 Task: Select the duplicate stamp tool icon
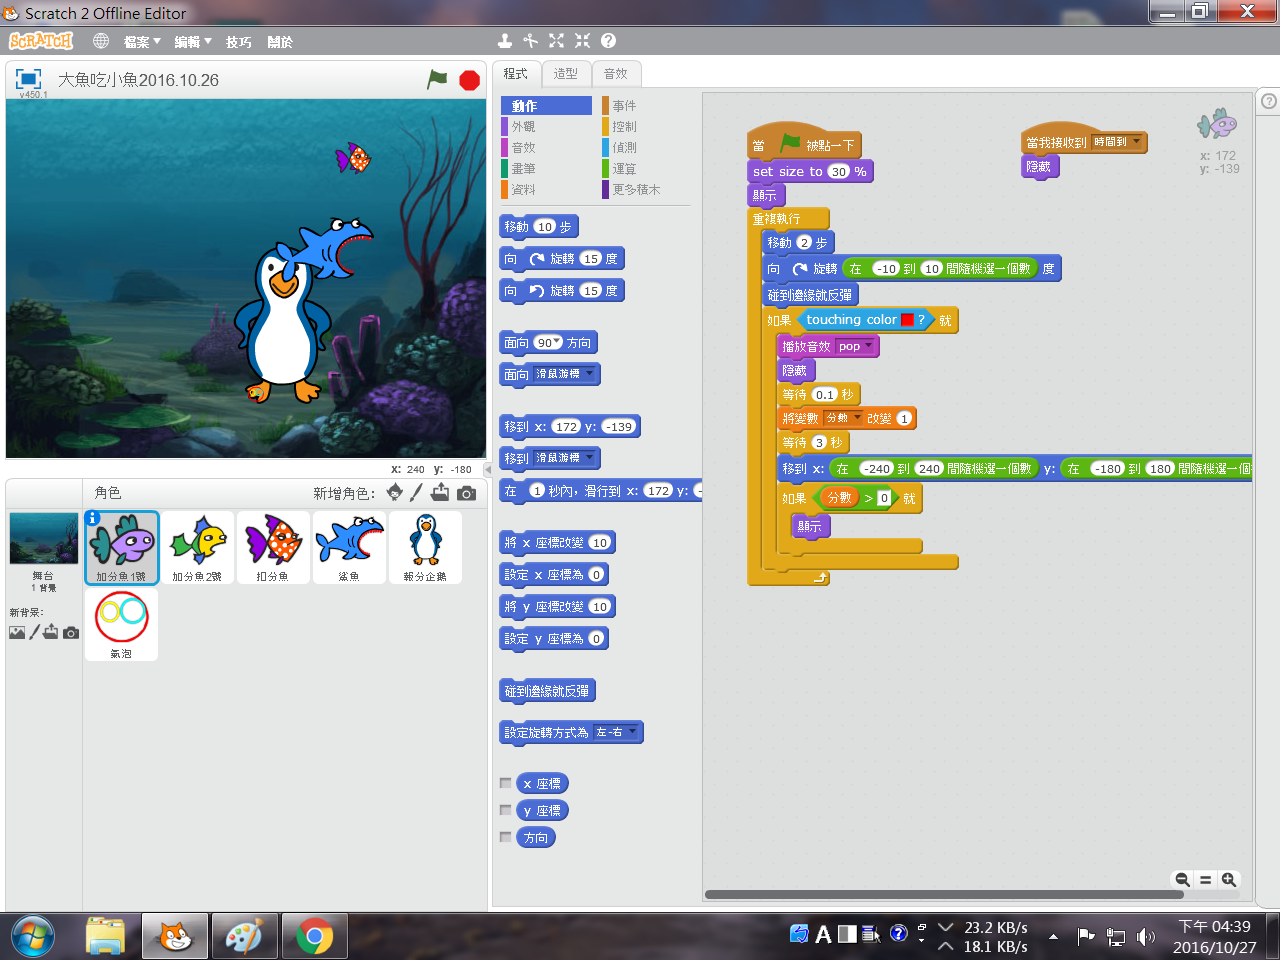point(505,41)
